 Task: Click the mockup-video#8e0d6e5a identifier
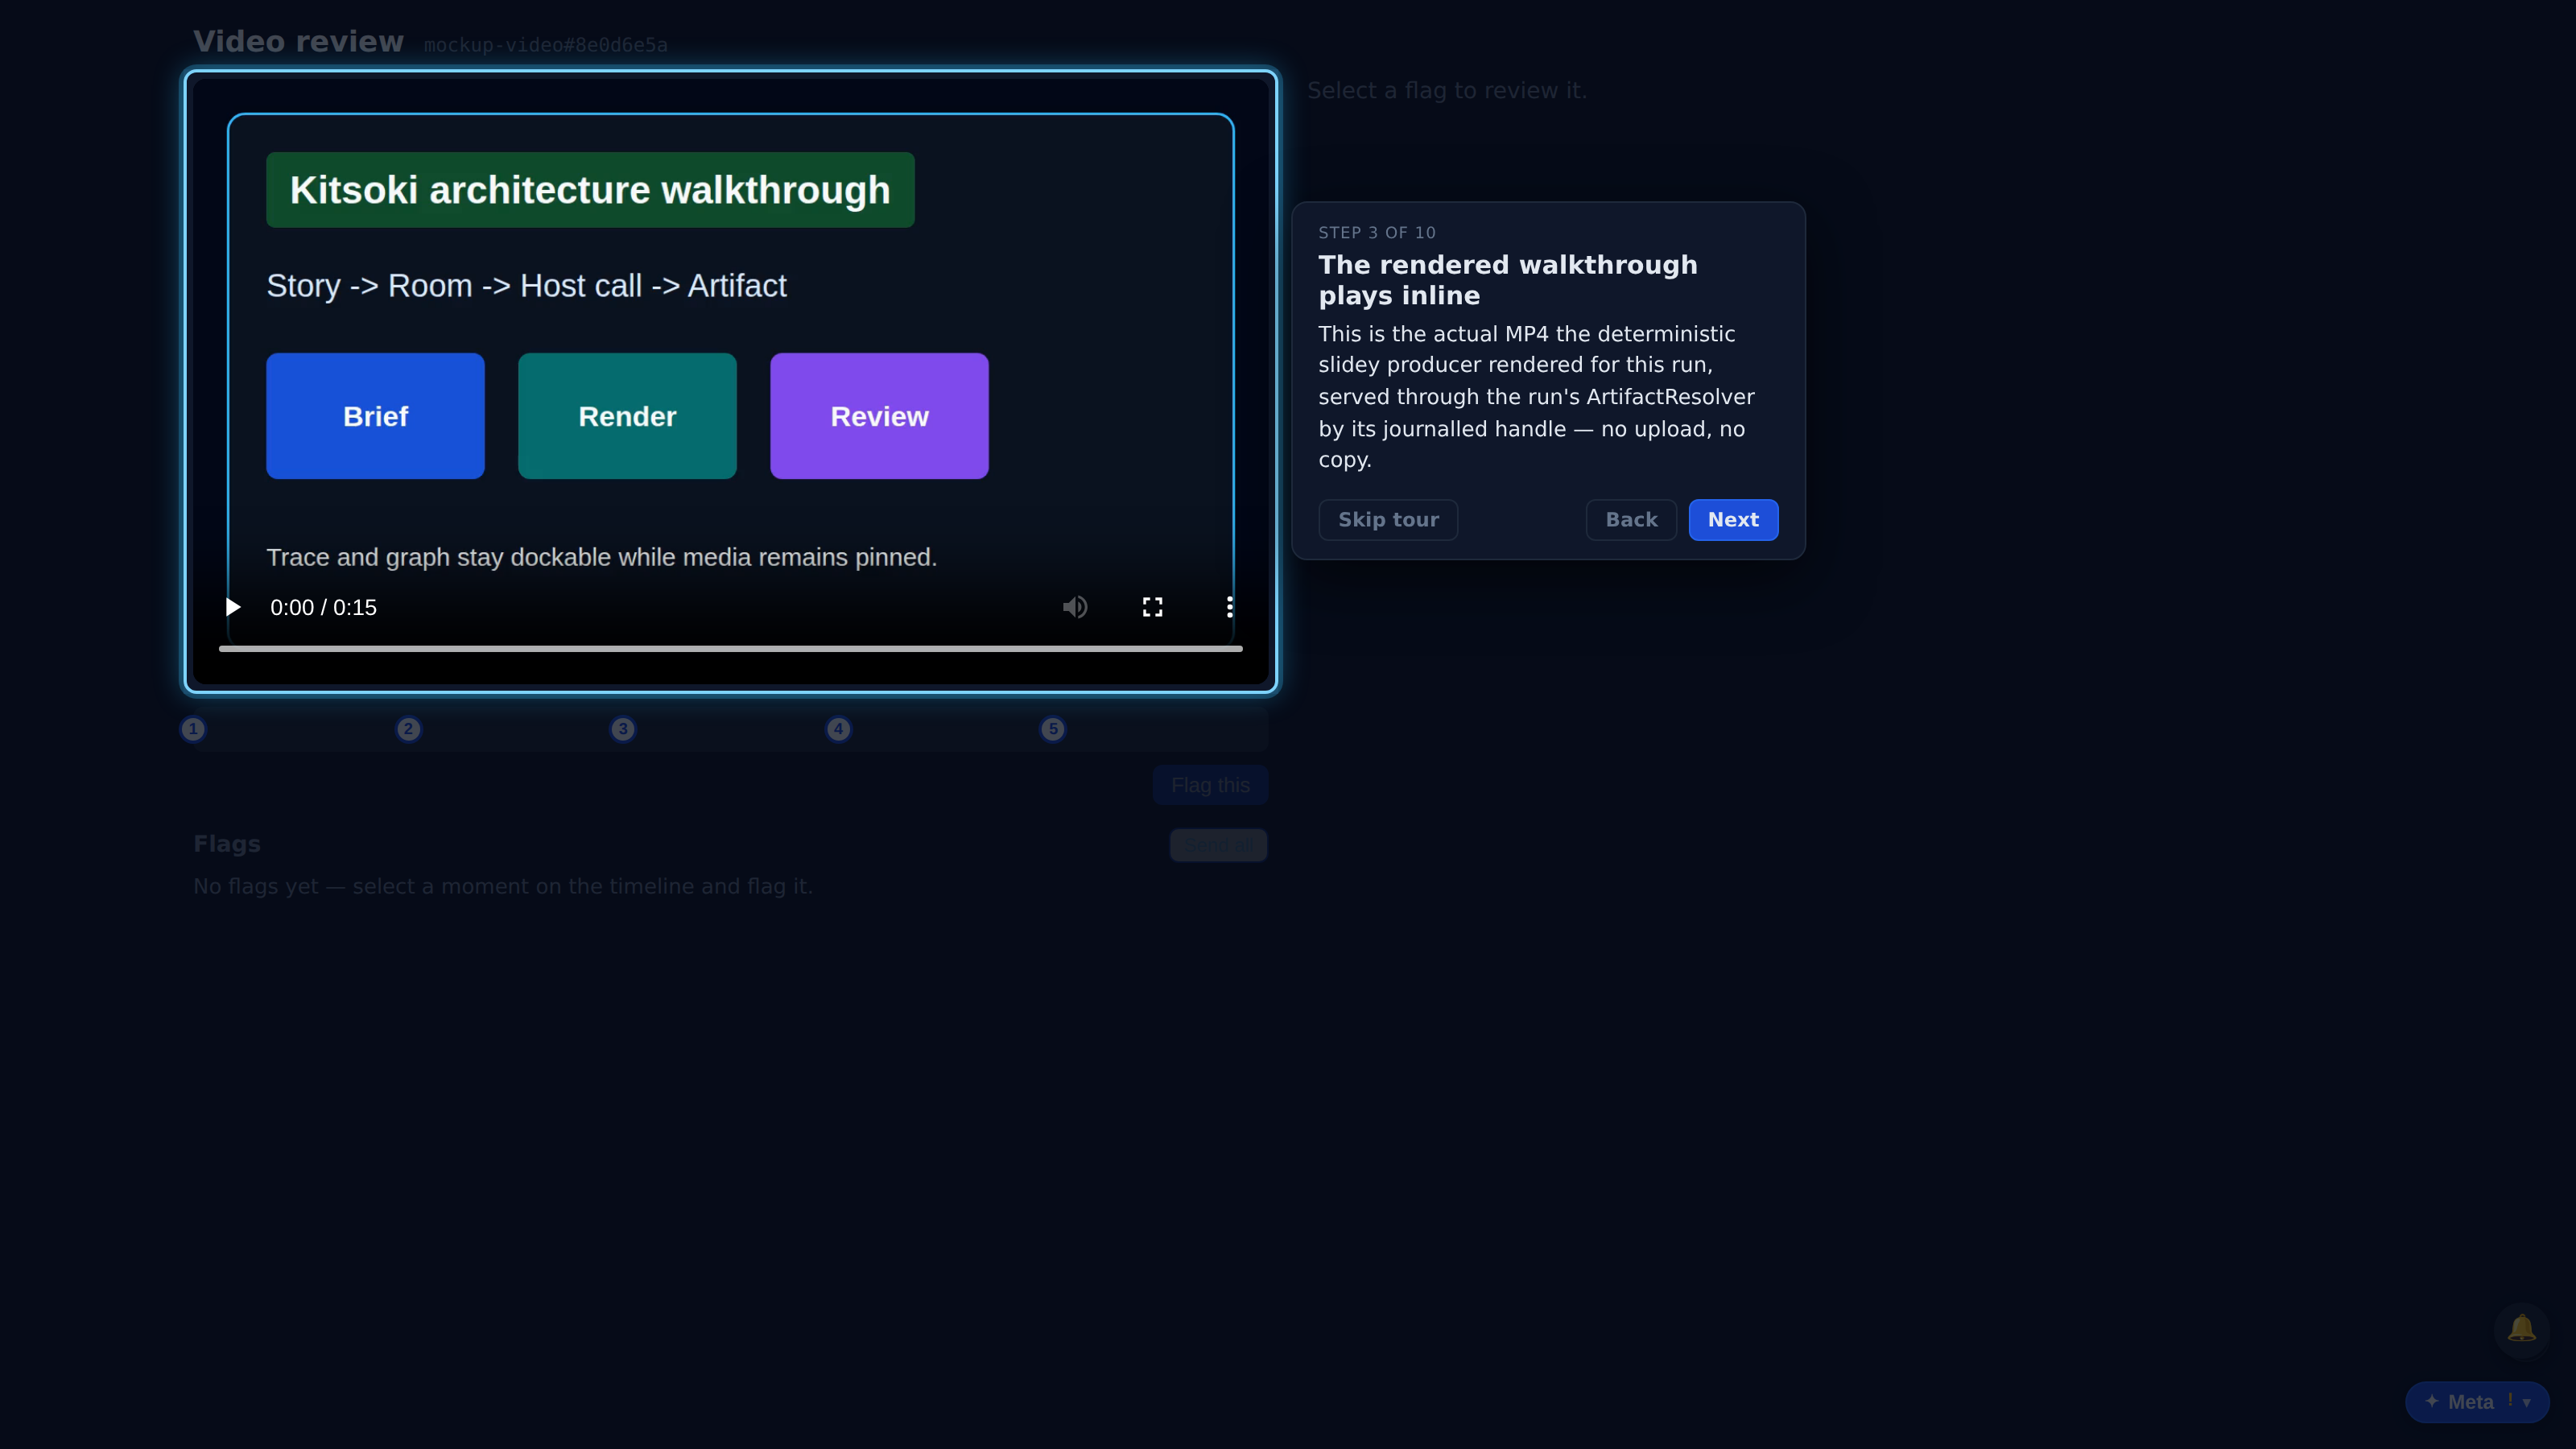545,45
